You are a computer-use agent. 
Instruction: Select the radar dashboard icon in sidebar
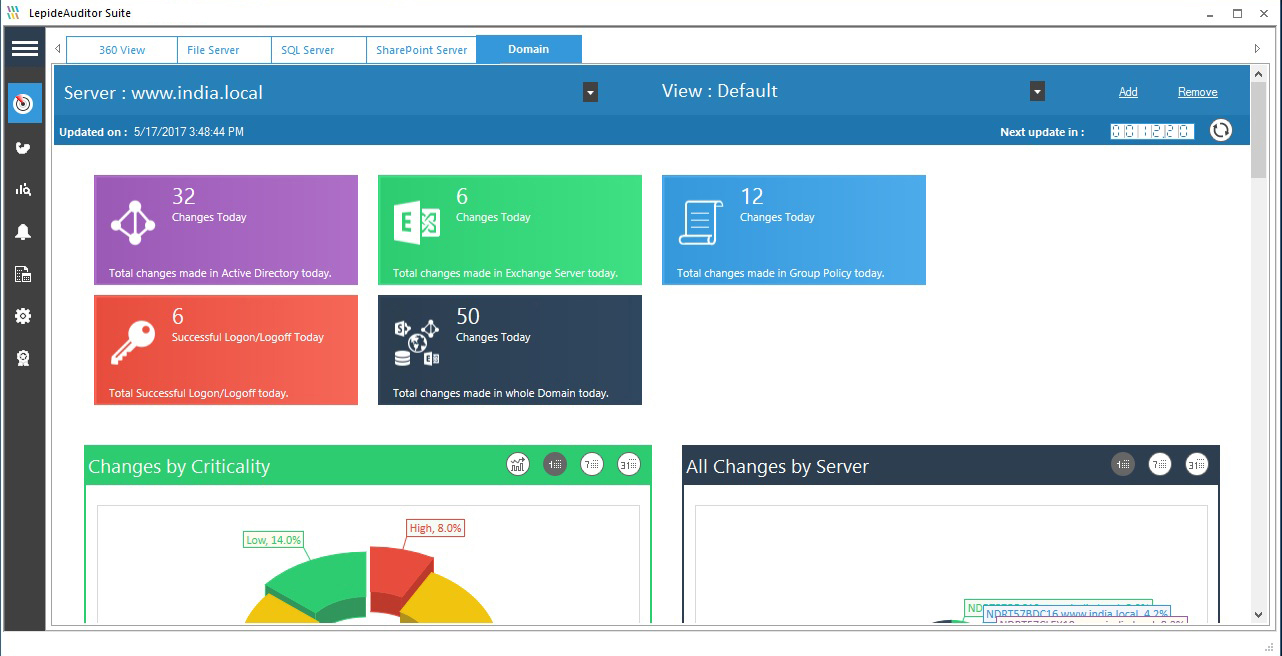24,103
